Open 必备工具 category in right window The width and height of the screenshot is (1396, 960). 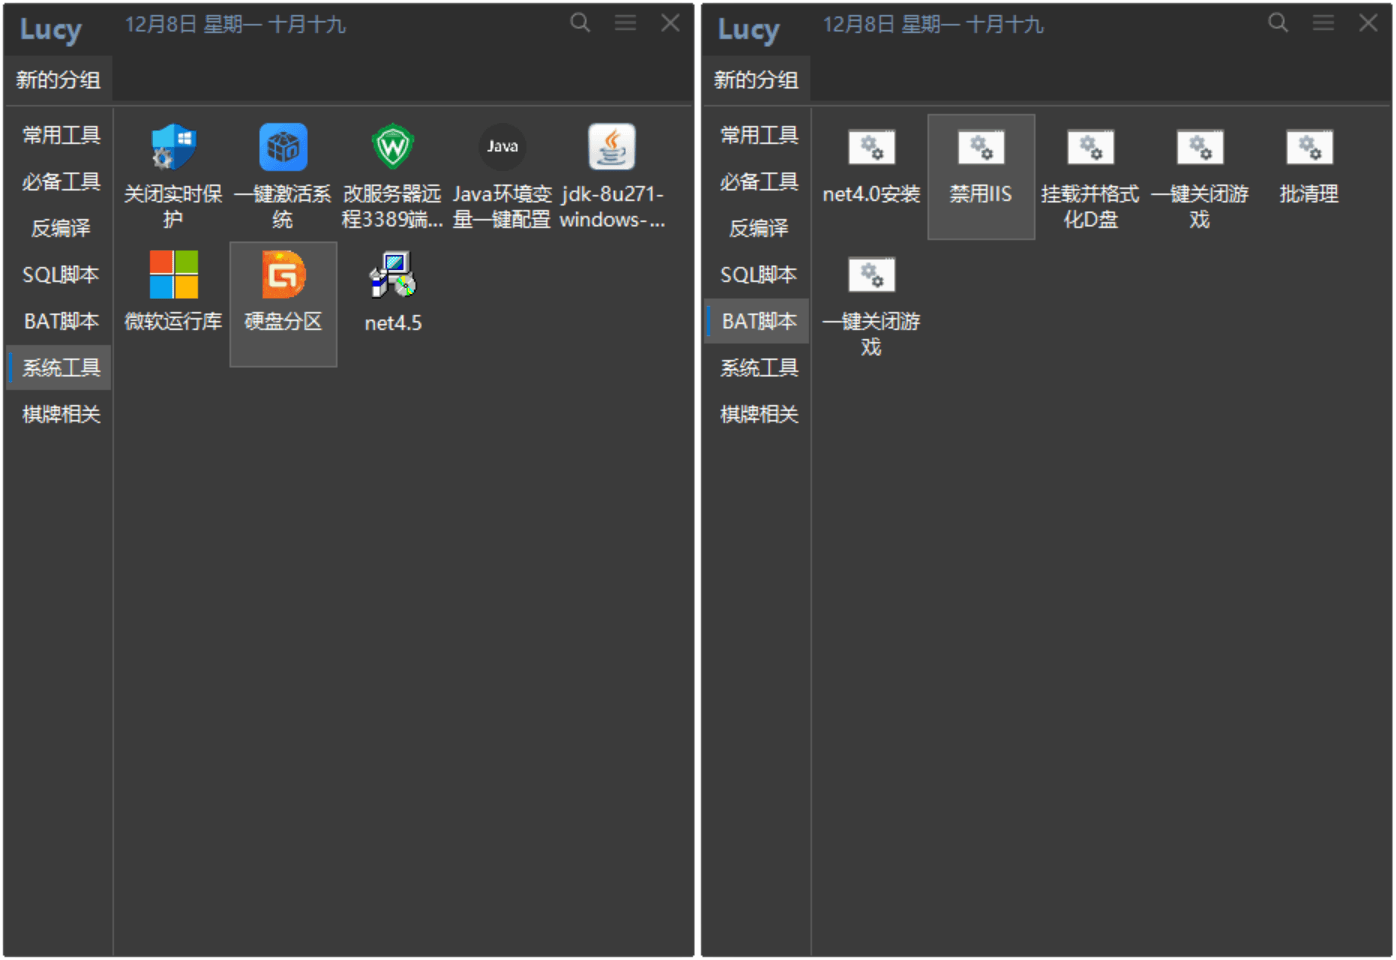(759, 182)
